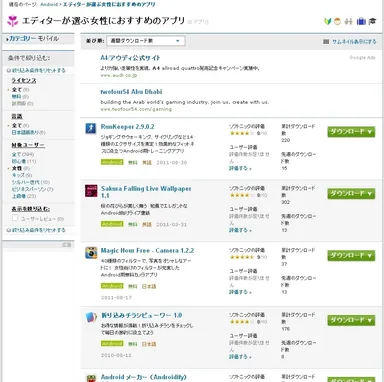Viewport: 384px width, 382px height.
Task: Click 評価する in the RunKeeper row
Action: (240, 168)
